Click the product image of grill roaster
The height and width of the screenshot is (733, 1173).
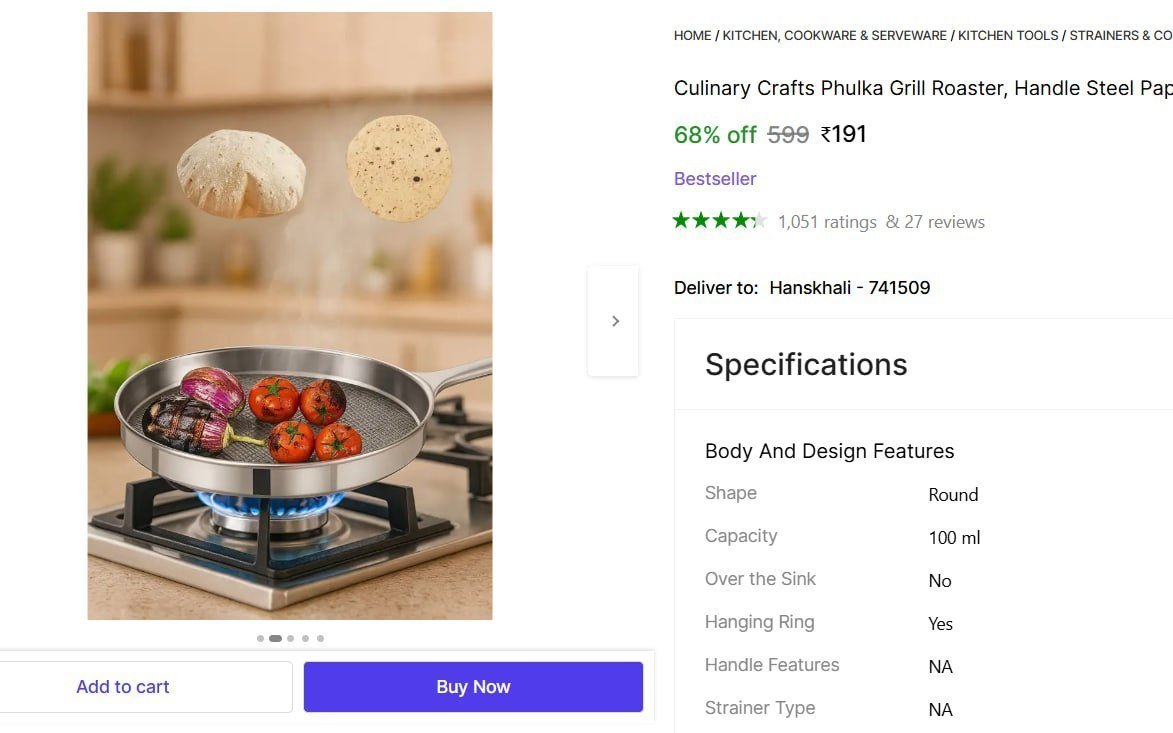click(x=290, y=316)
